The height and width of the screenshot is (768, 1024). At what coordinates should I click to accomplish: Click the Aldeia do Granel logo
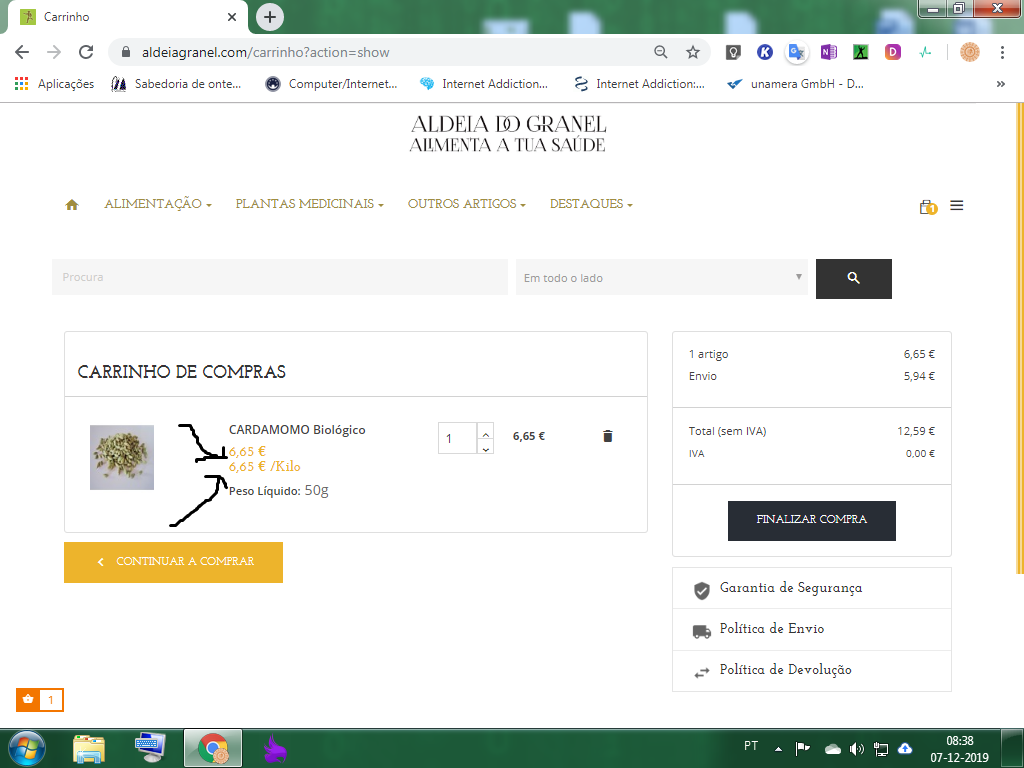point(508,134)
